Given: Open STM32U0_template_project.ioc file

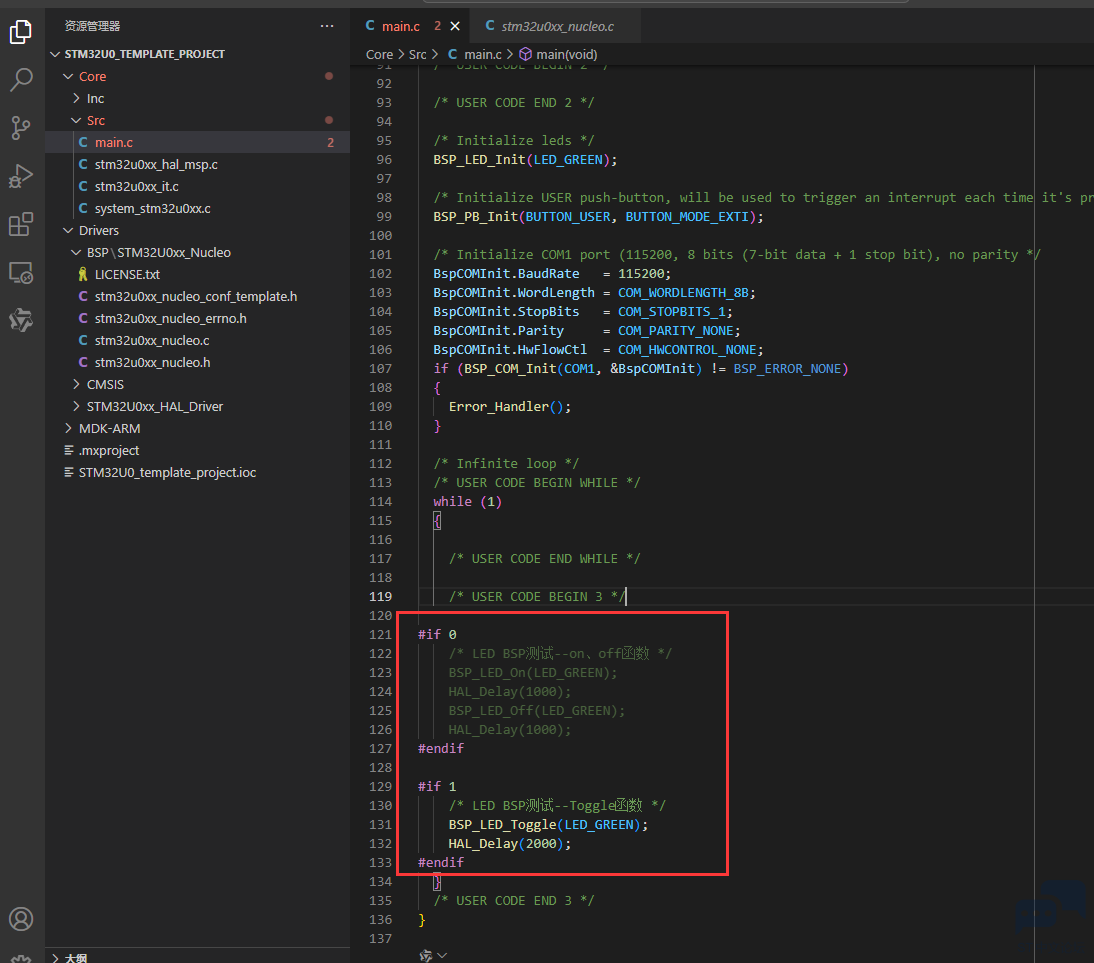Looking at the screenshot, I should (167, 472).
